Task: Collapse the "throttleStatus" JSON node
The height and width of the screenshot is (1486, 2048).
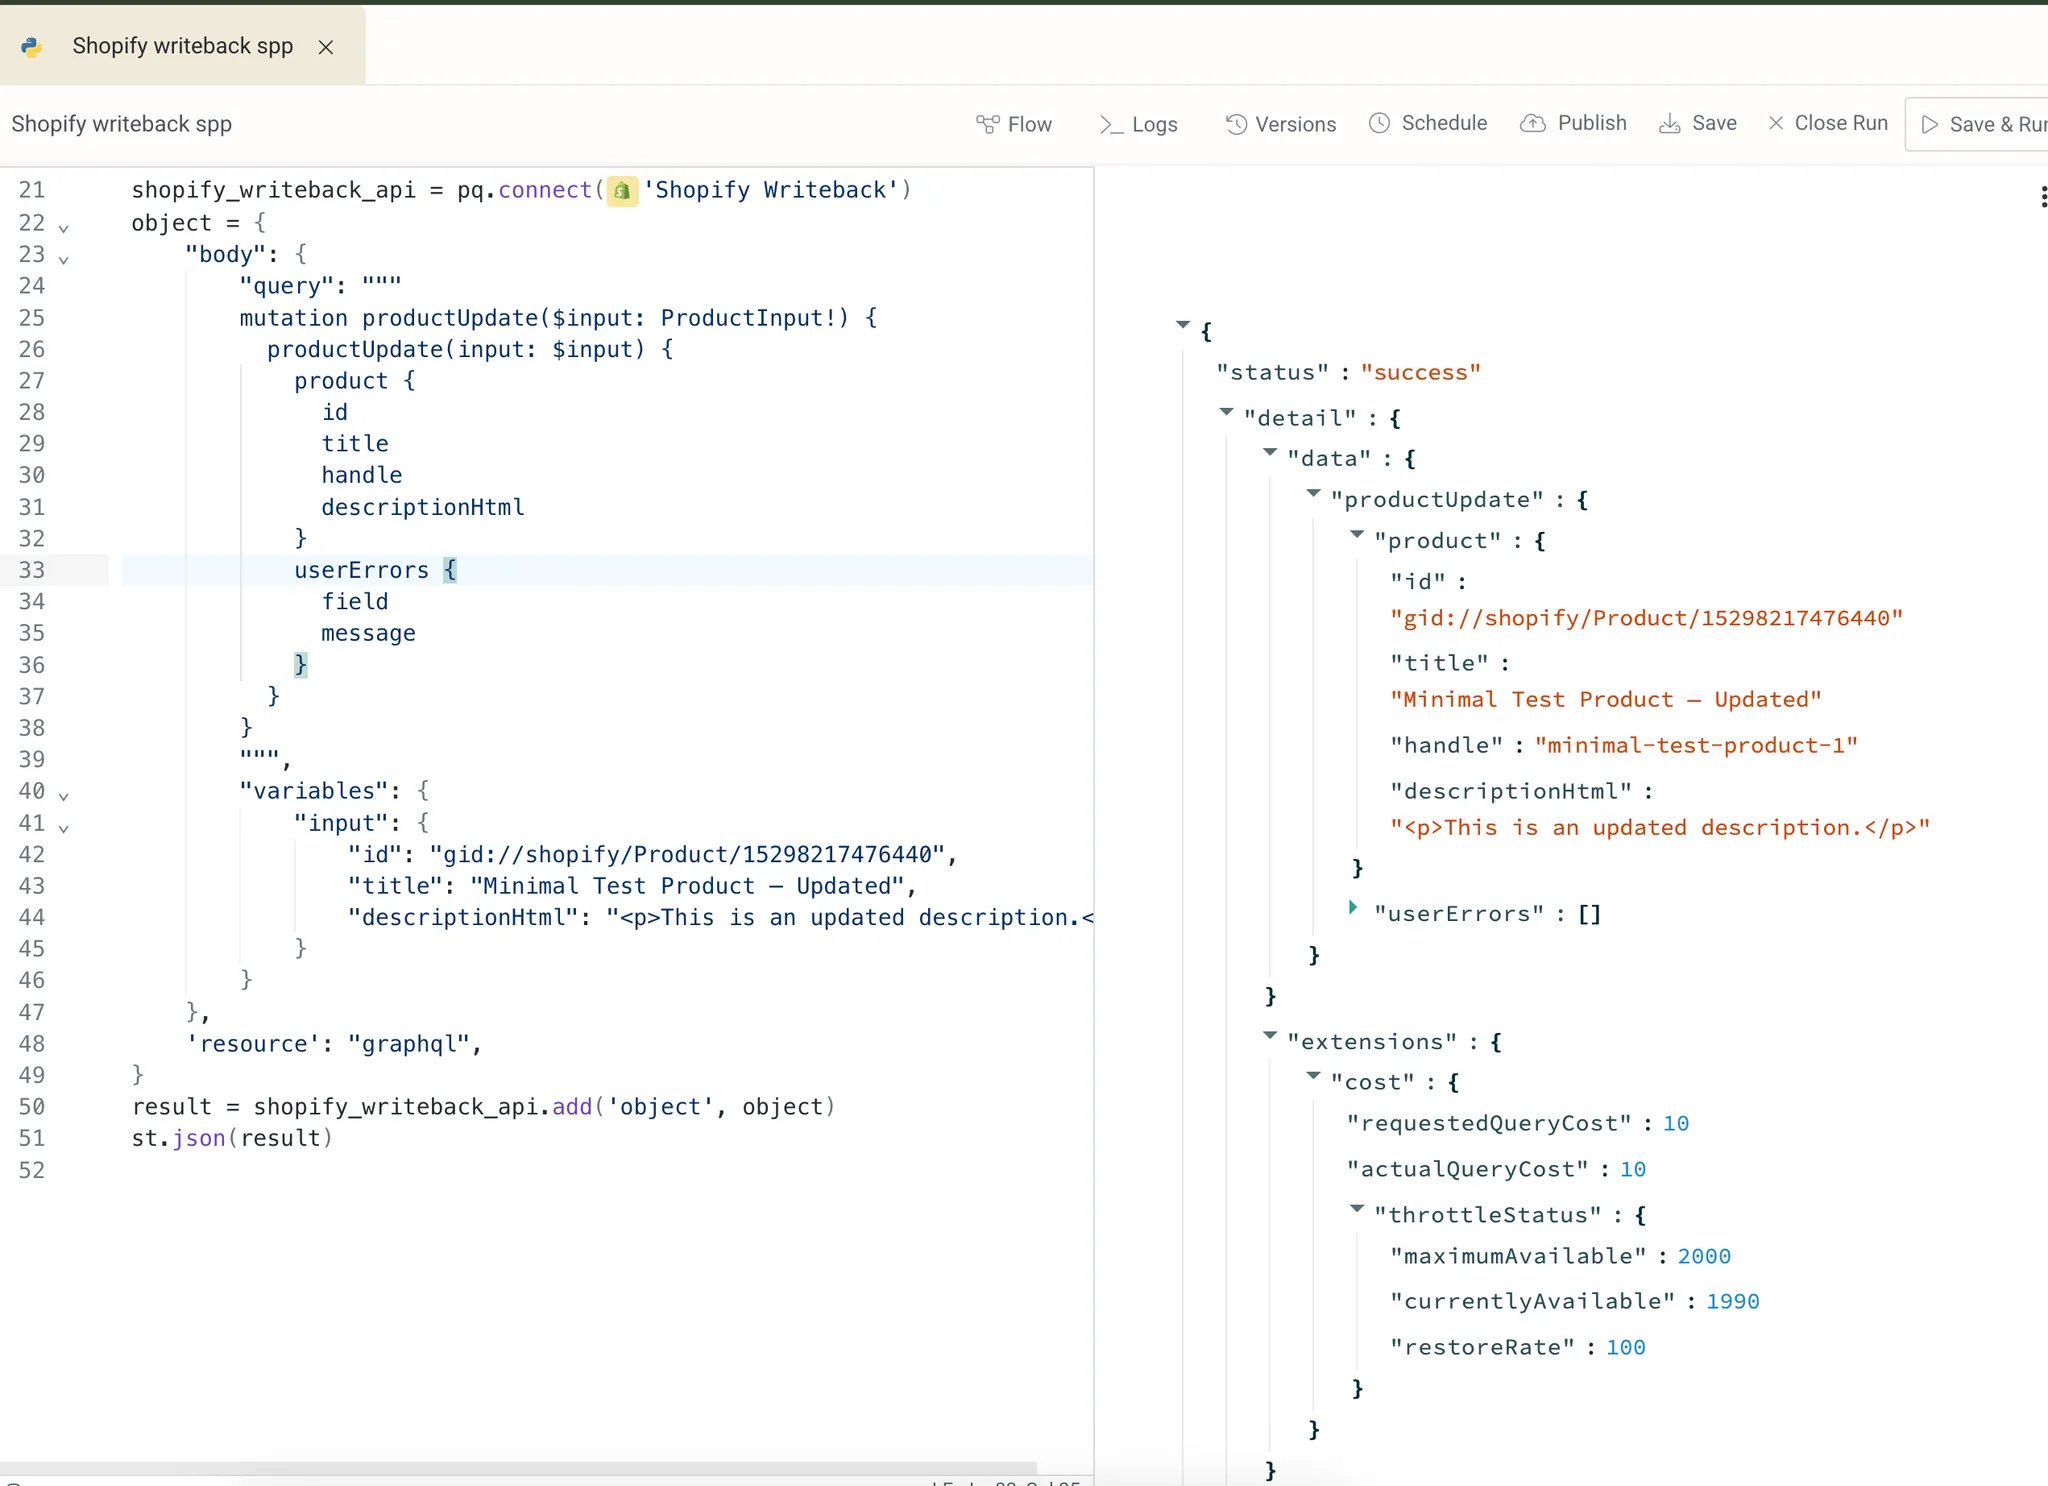Action: (x=1357, y=1209)
